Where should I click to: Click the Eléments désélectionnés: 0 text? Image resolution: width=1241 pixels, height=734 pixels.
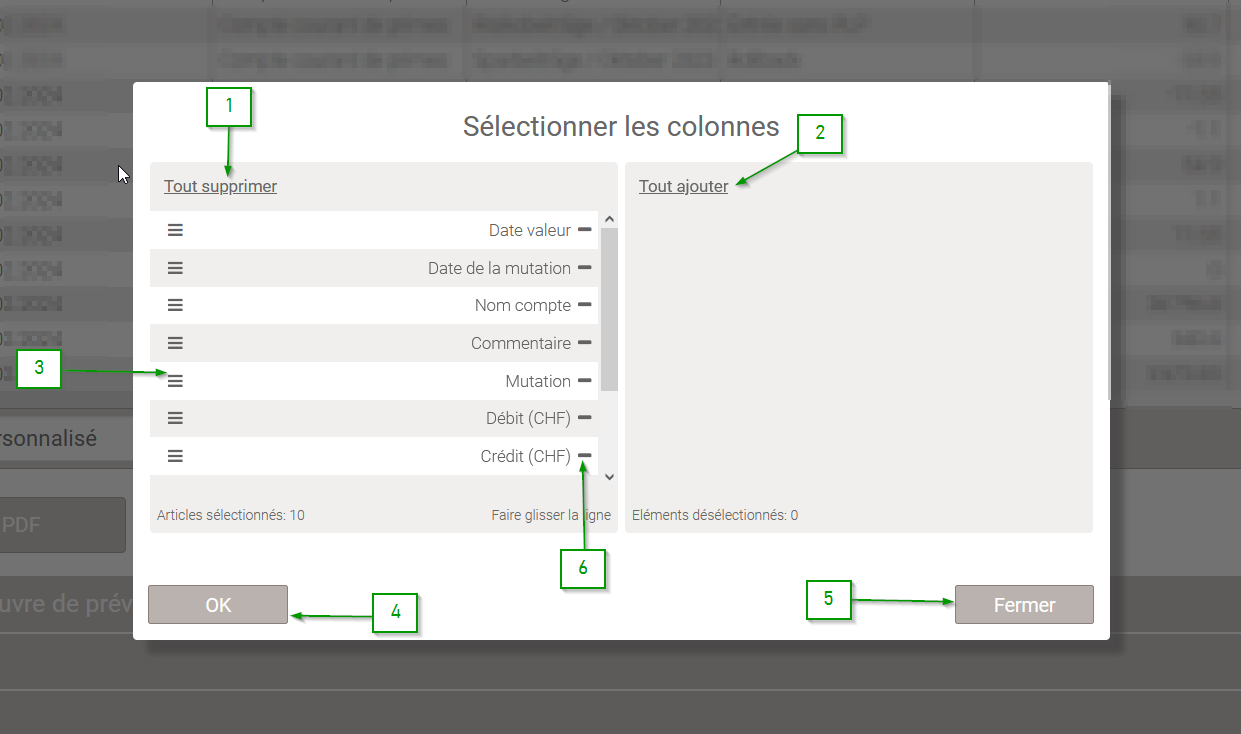715,515
